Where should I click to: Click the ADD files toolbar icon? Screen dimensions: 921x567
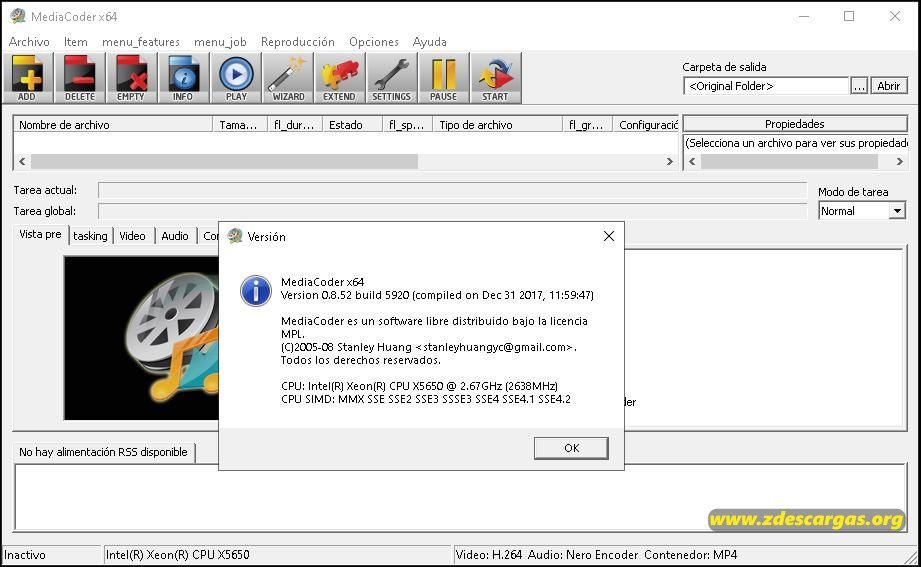coord(28,78)
